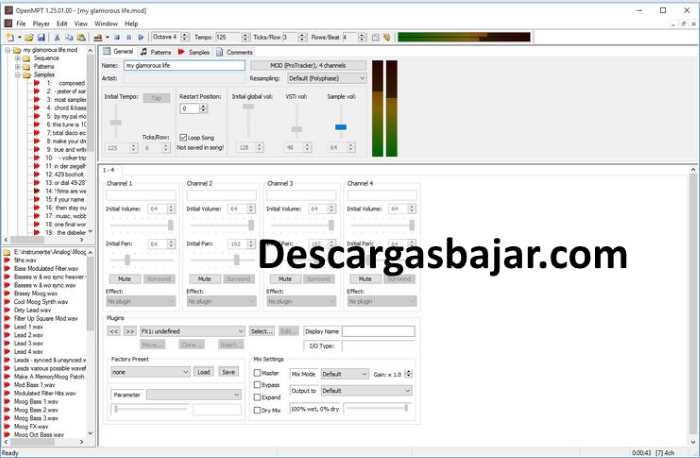
Task: Click the music note Patterns icon
Action: (x=144, y=52)
